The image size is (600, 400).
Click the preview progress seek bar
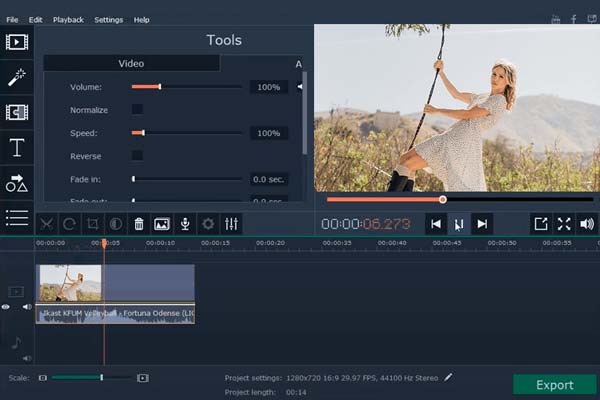pos(460,199)
